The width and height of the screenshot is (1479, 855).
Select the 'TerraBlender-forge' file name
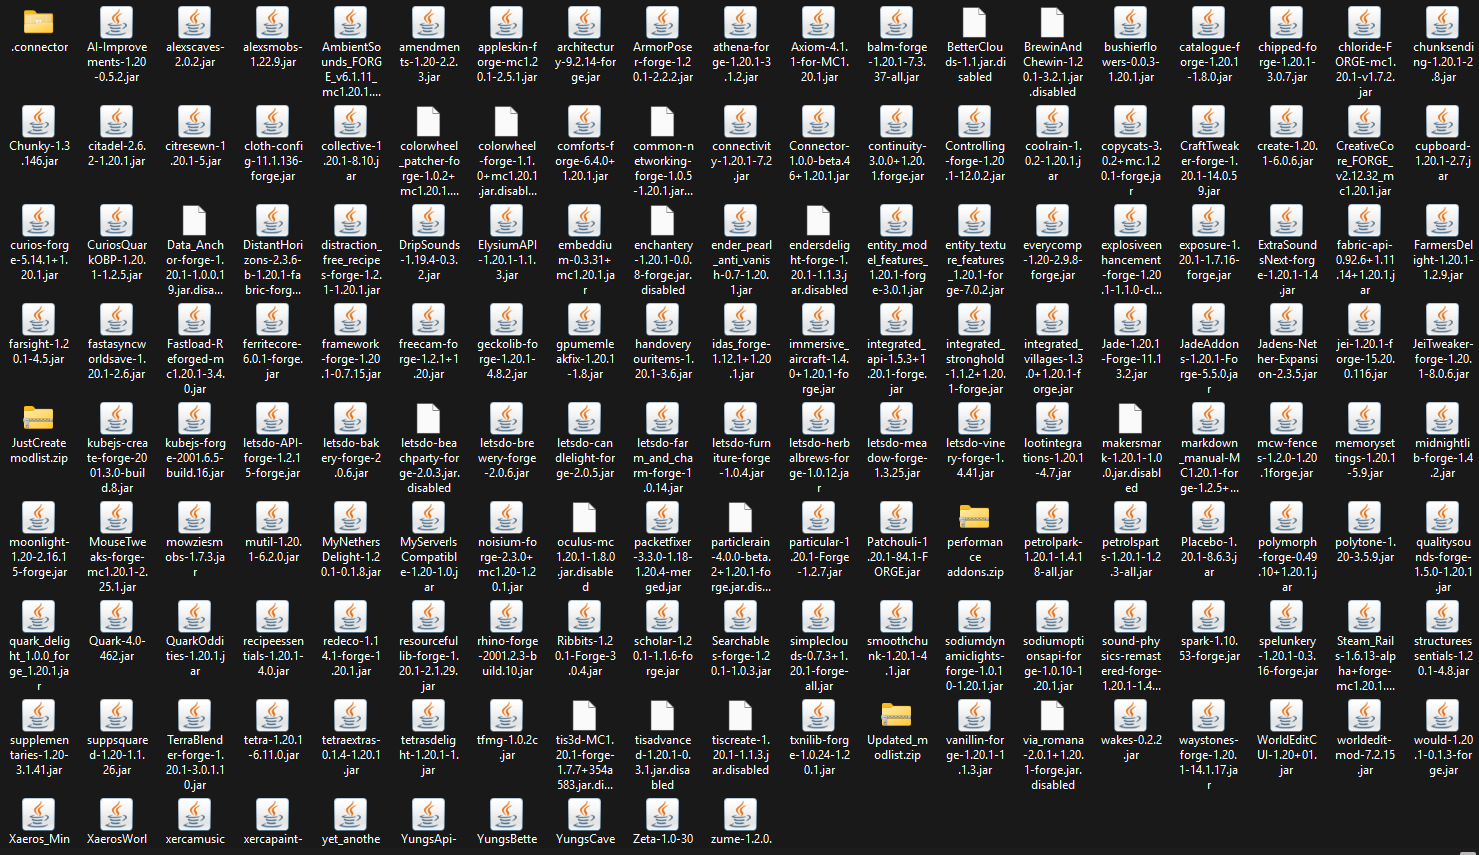point(194,762)
